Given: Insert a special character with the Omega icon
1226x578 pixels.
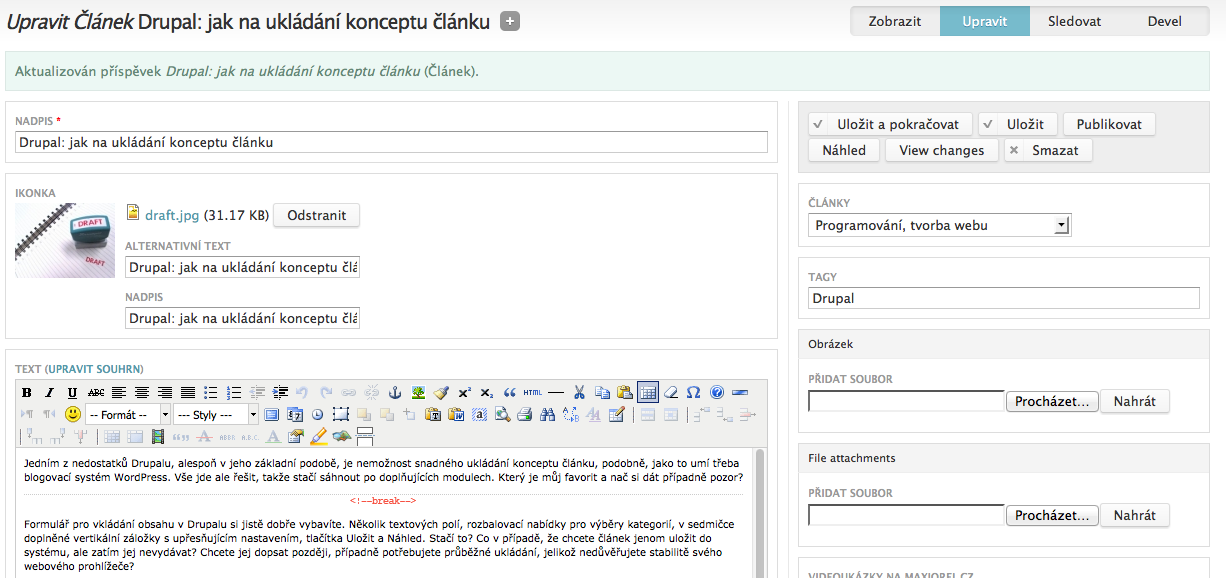Looking at the screenshot, I should pos(694,392).
